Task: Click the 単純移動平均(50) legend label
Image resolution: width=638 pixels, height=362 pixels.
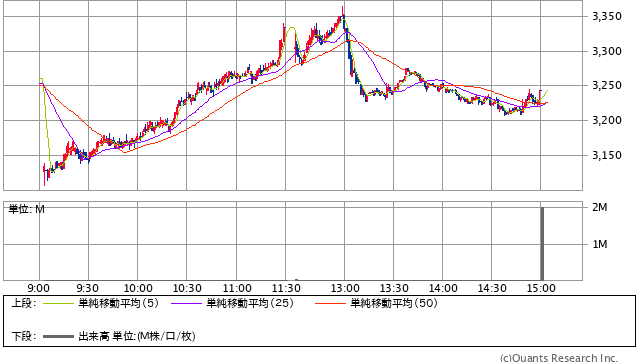Action: (394, 303)
